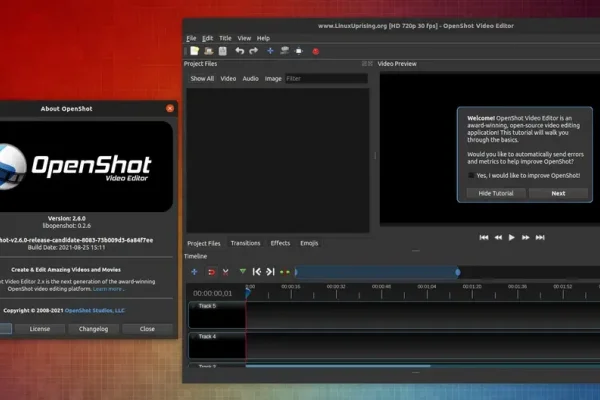The height and width of the screenshot is (400, 600).
Task: Jump to start in the video preview
Action: (x=484, y=237)
